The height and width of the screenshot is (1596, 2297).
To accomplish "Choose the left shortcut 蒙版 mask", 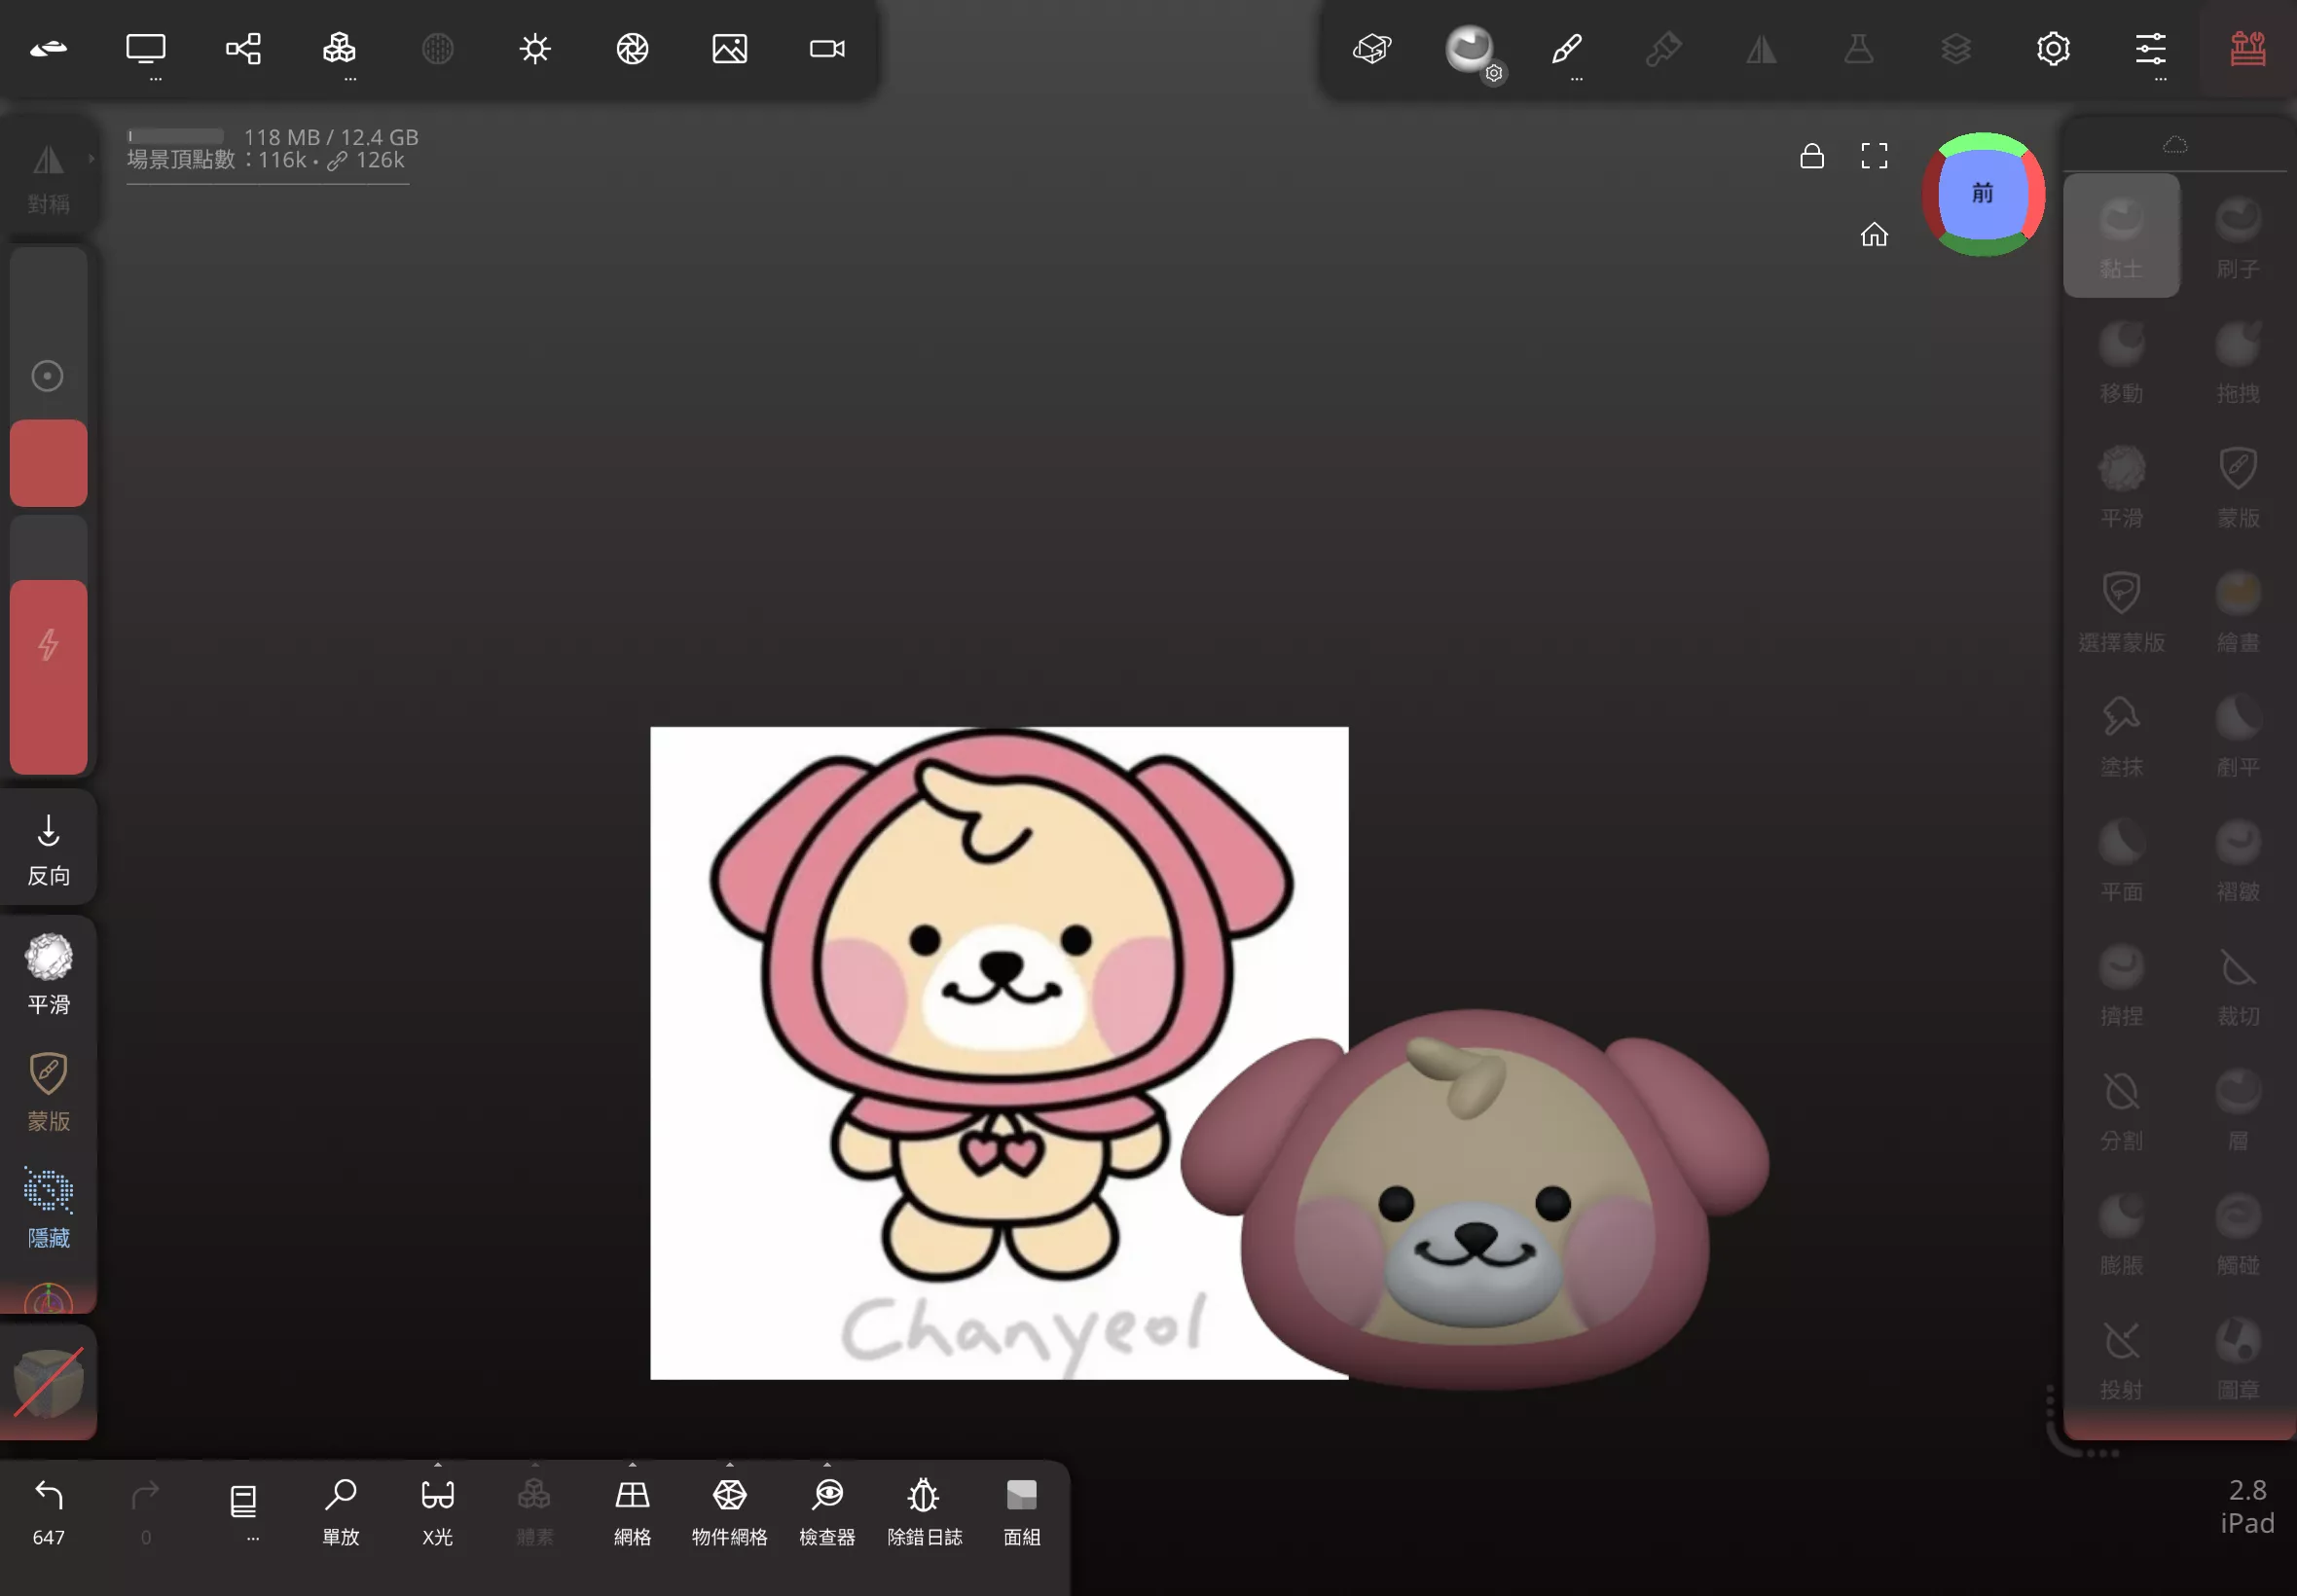I will click(48, 1091).
